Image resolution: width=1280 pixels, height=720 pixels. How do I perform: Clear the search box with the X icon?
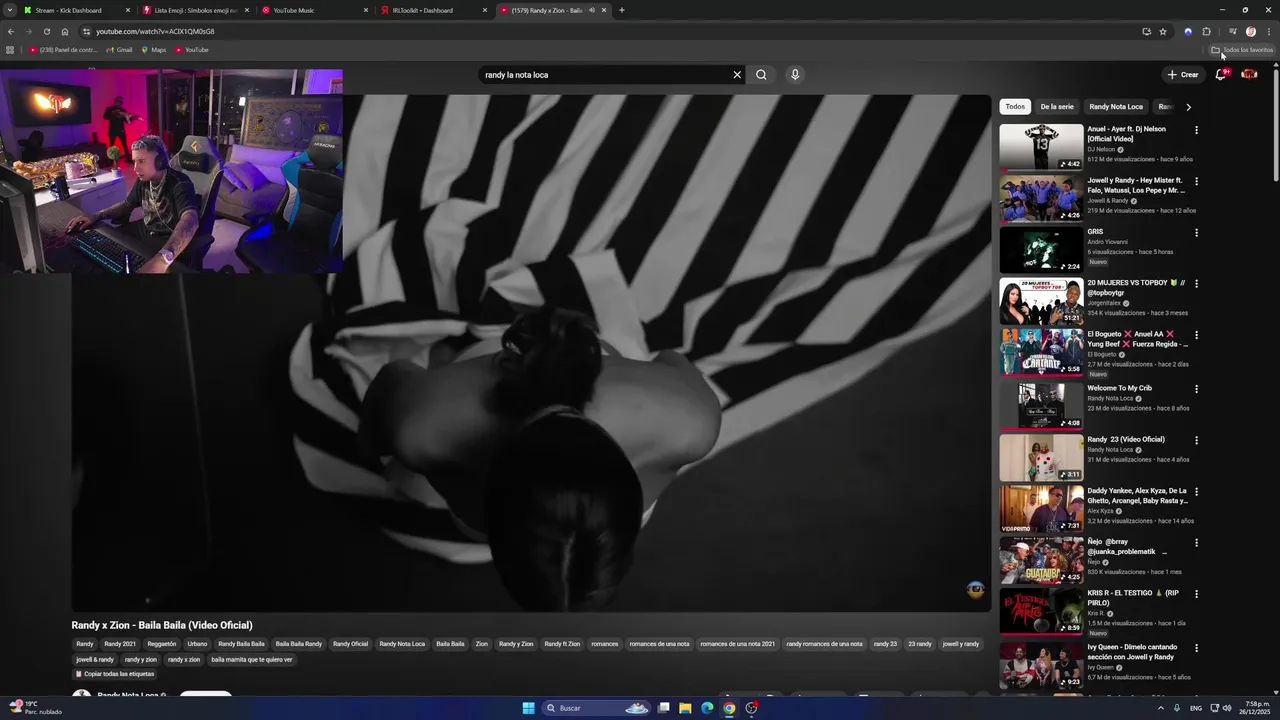point(737,75)
